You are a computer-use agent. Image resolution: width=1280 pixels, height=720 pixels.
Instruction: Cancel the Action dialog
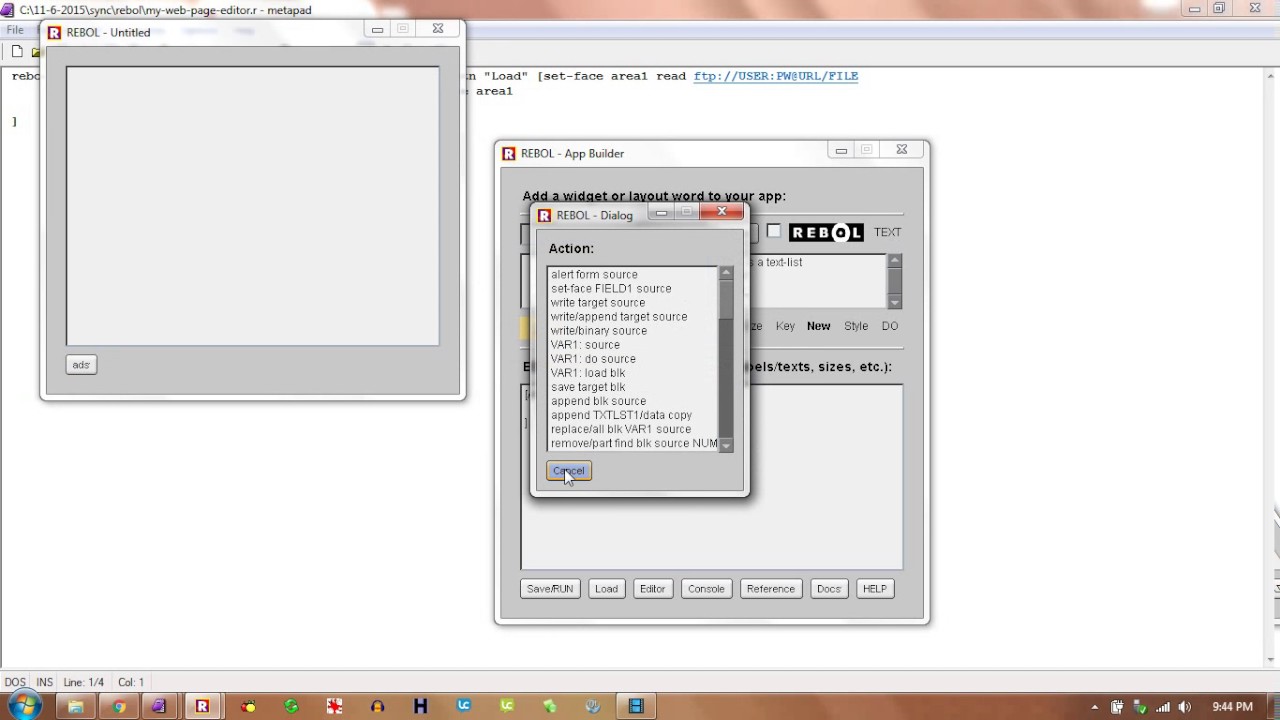(569, 471)
